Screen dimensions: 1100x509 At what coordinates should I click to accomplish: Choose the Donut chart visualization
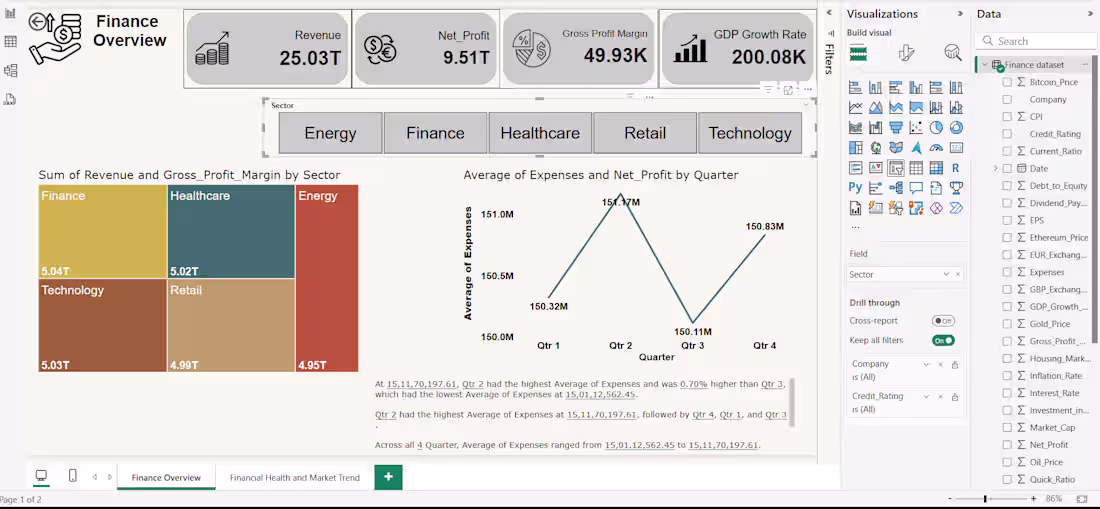click(x=955, y=128)
